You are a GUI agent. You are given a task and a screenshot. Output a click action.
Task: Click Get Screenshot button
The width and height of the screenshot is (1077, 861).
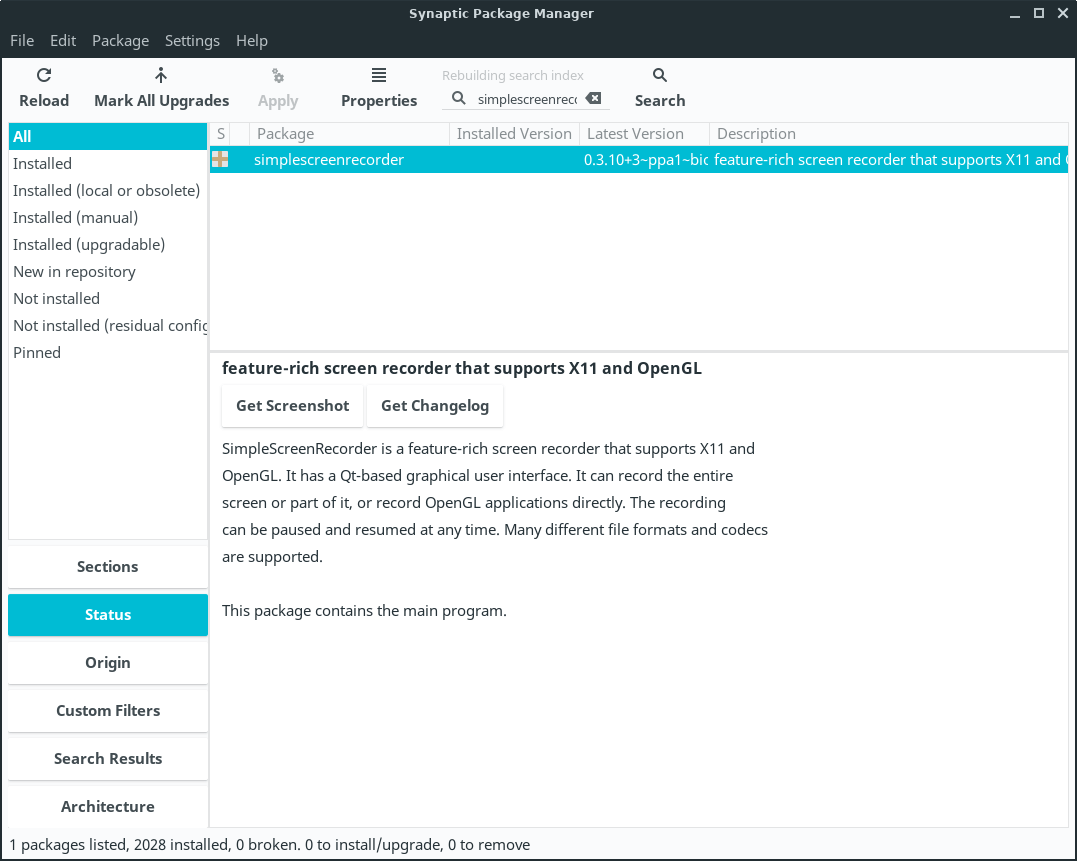pyautogui.click(x=293, y=406)
